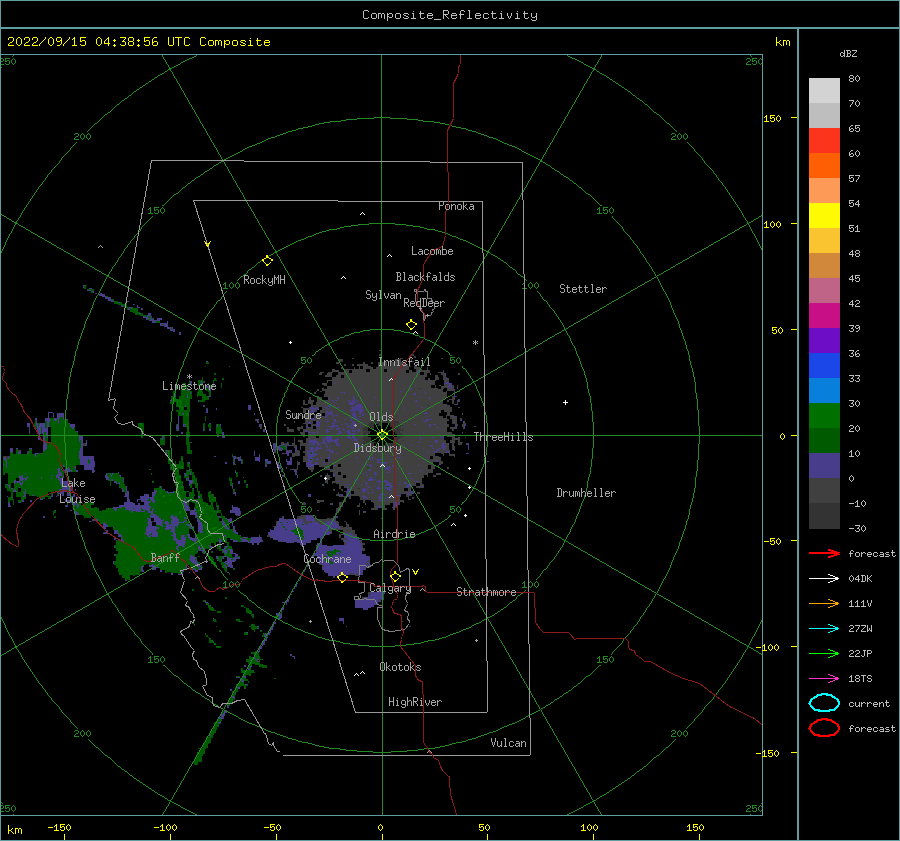Click the RedDeer city label
The height and width of the screenshot is (841, 900).
(424, 303)
